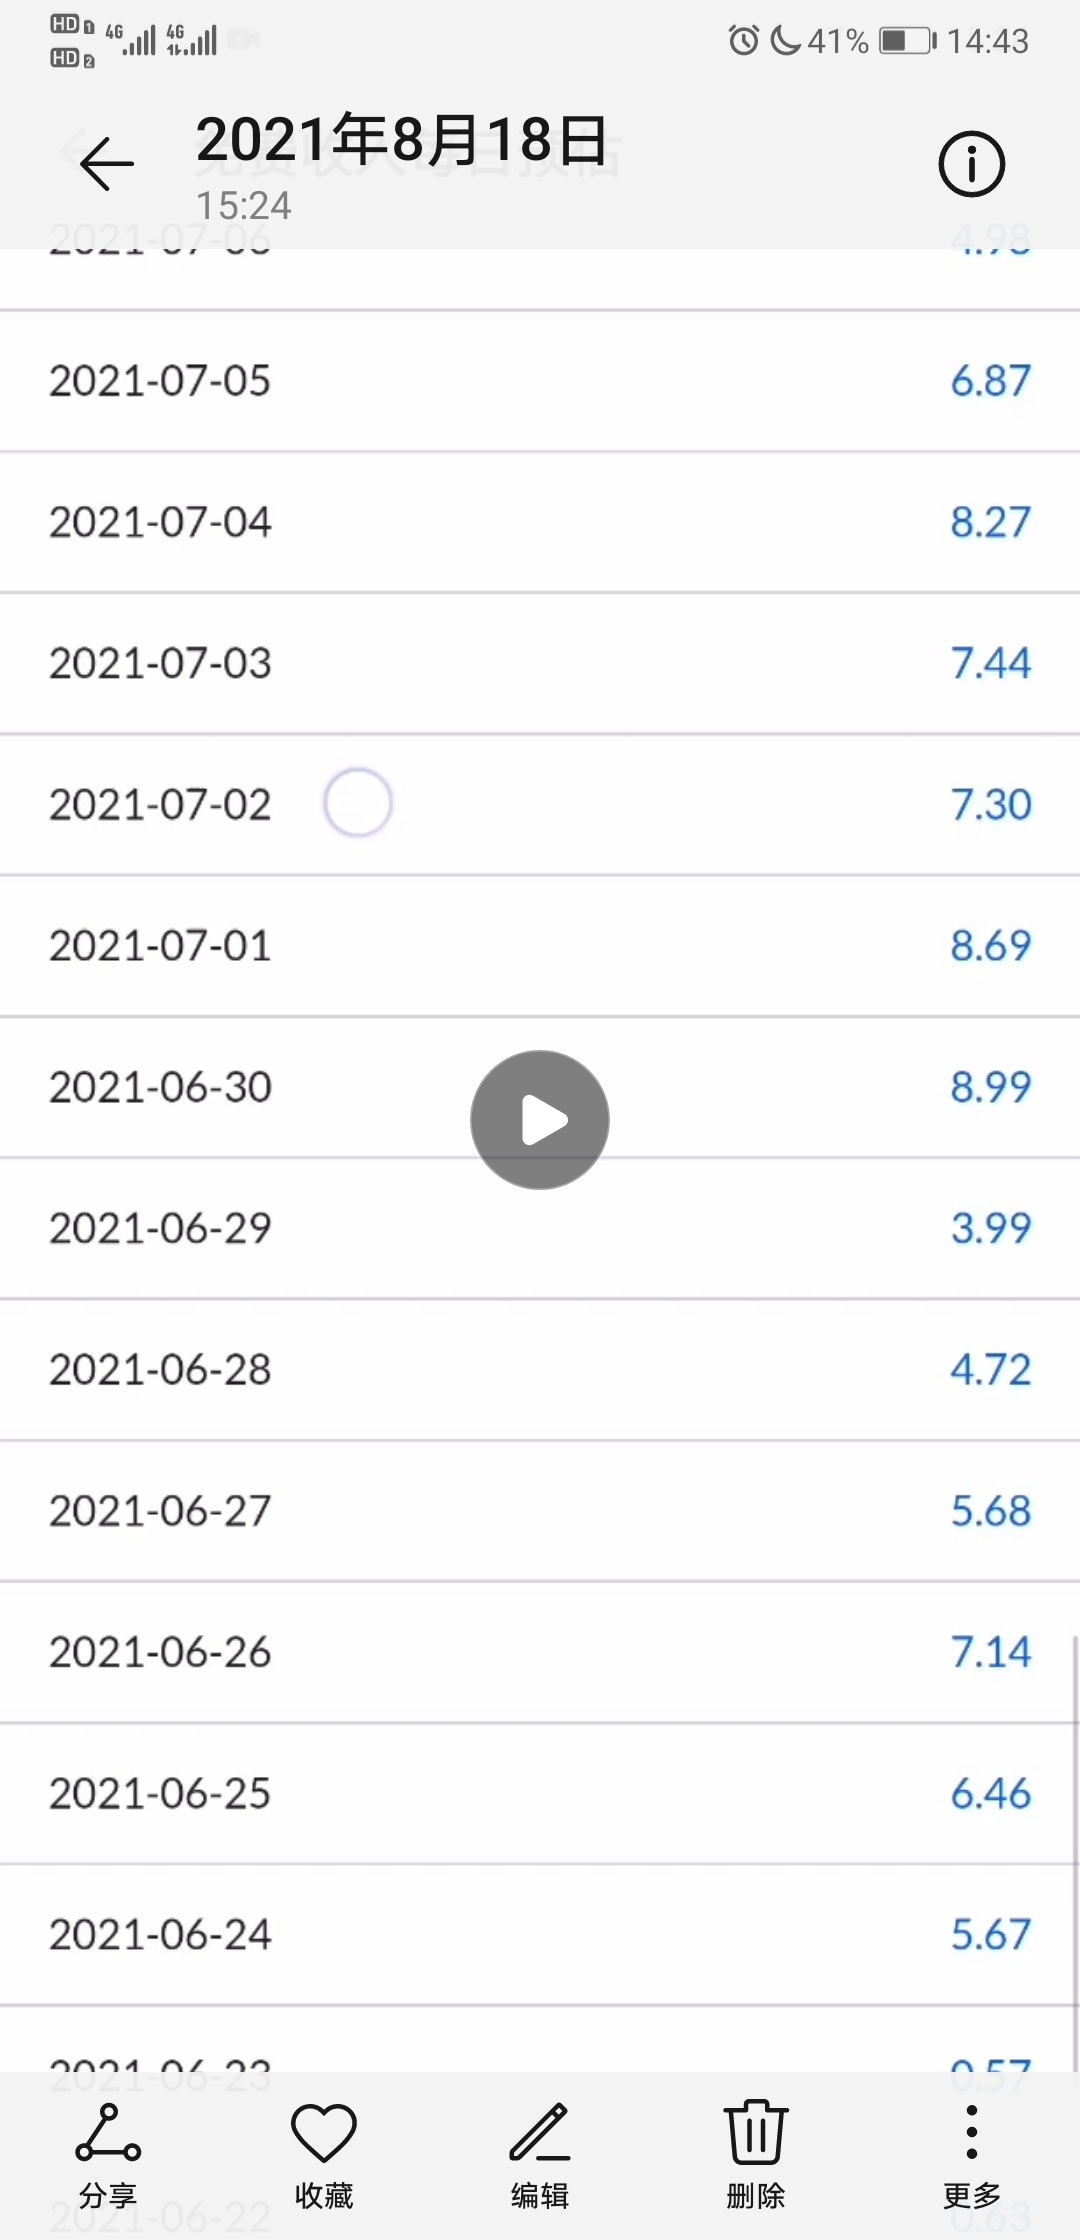Tap the back arrow icon
This screenshot has width=1080, height=2240.
(x=107, y=164)
